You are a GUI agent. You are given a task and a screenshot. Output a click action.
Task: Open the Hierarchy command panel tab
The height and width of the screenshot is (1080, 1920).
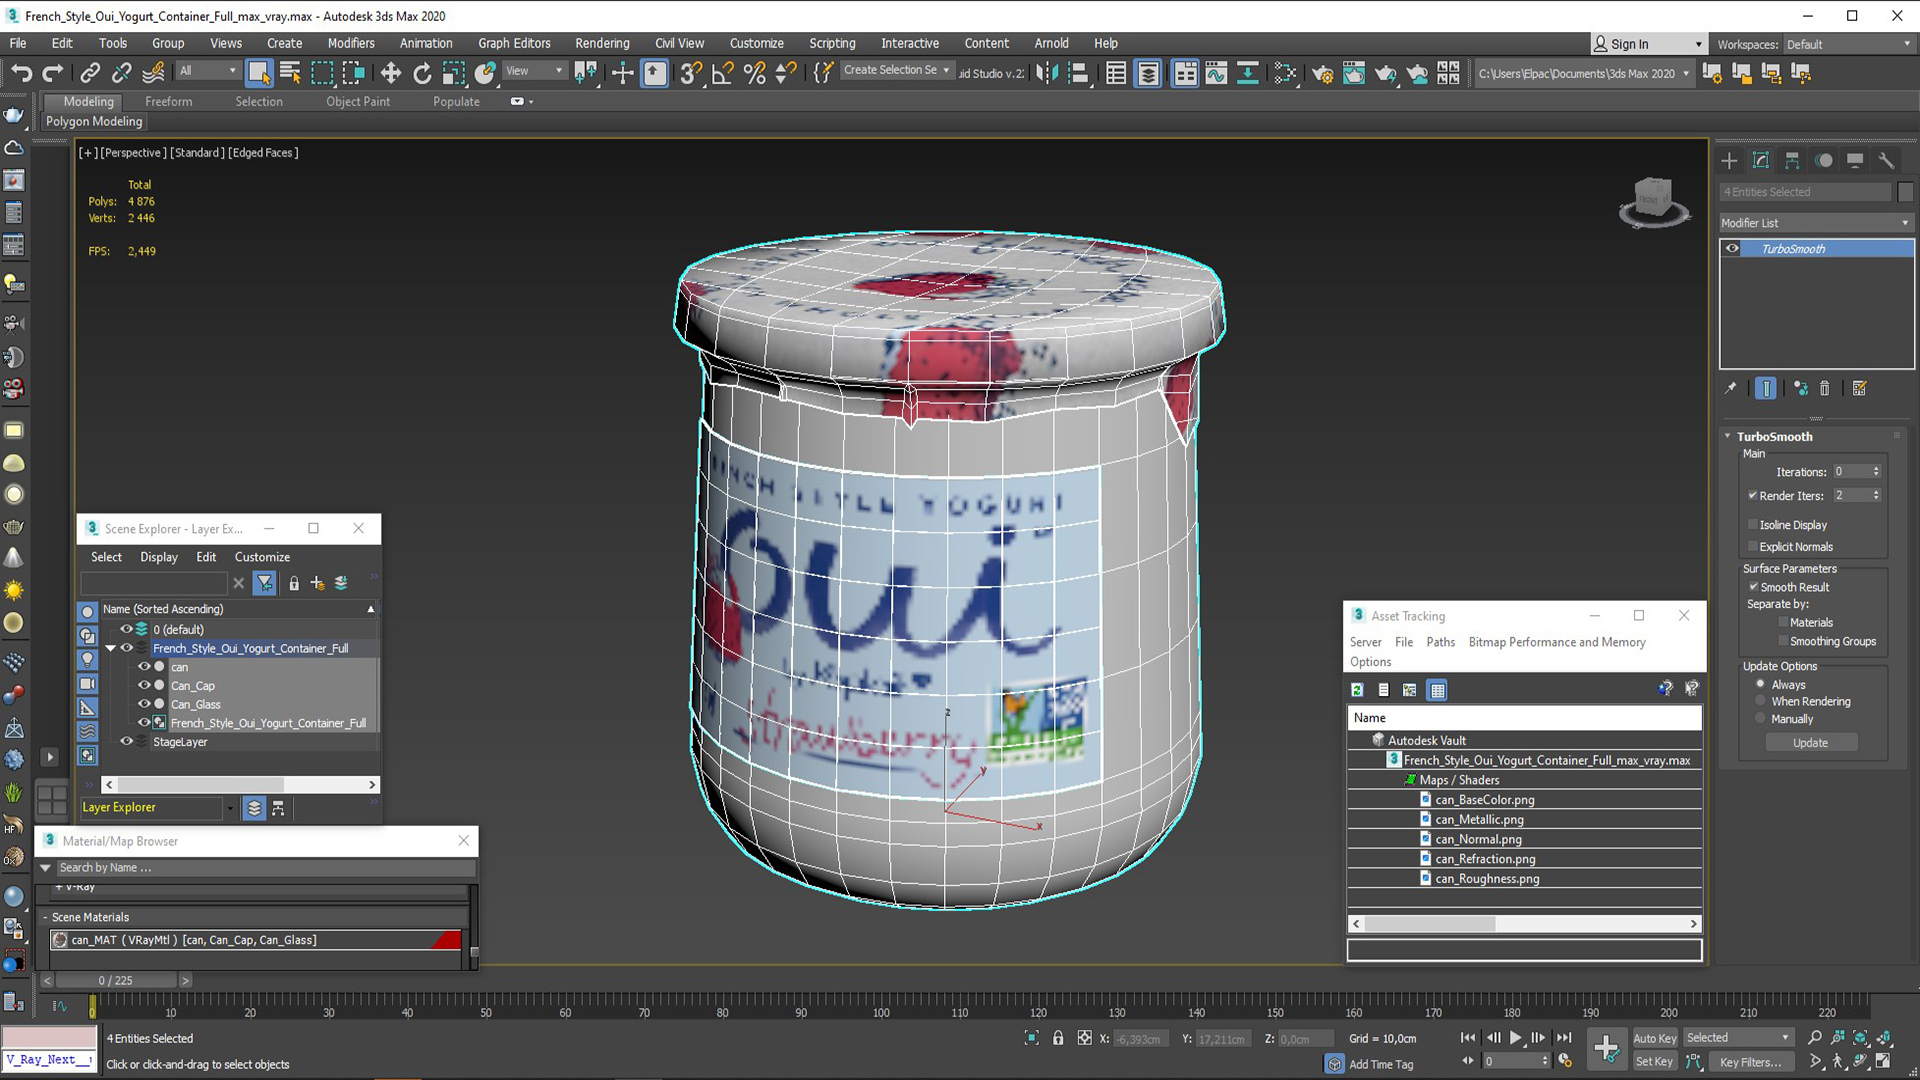1792,160
